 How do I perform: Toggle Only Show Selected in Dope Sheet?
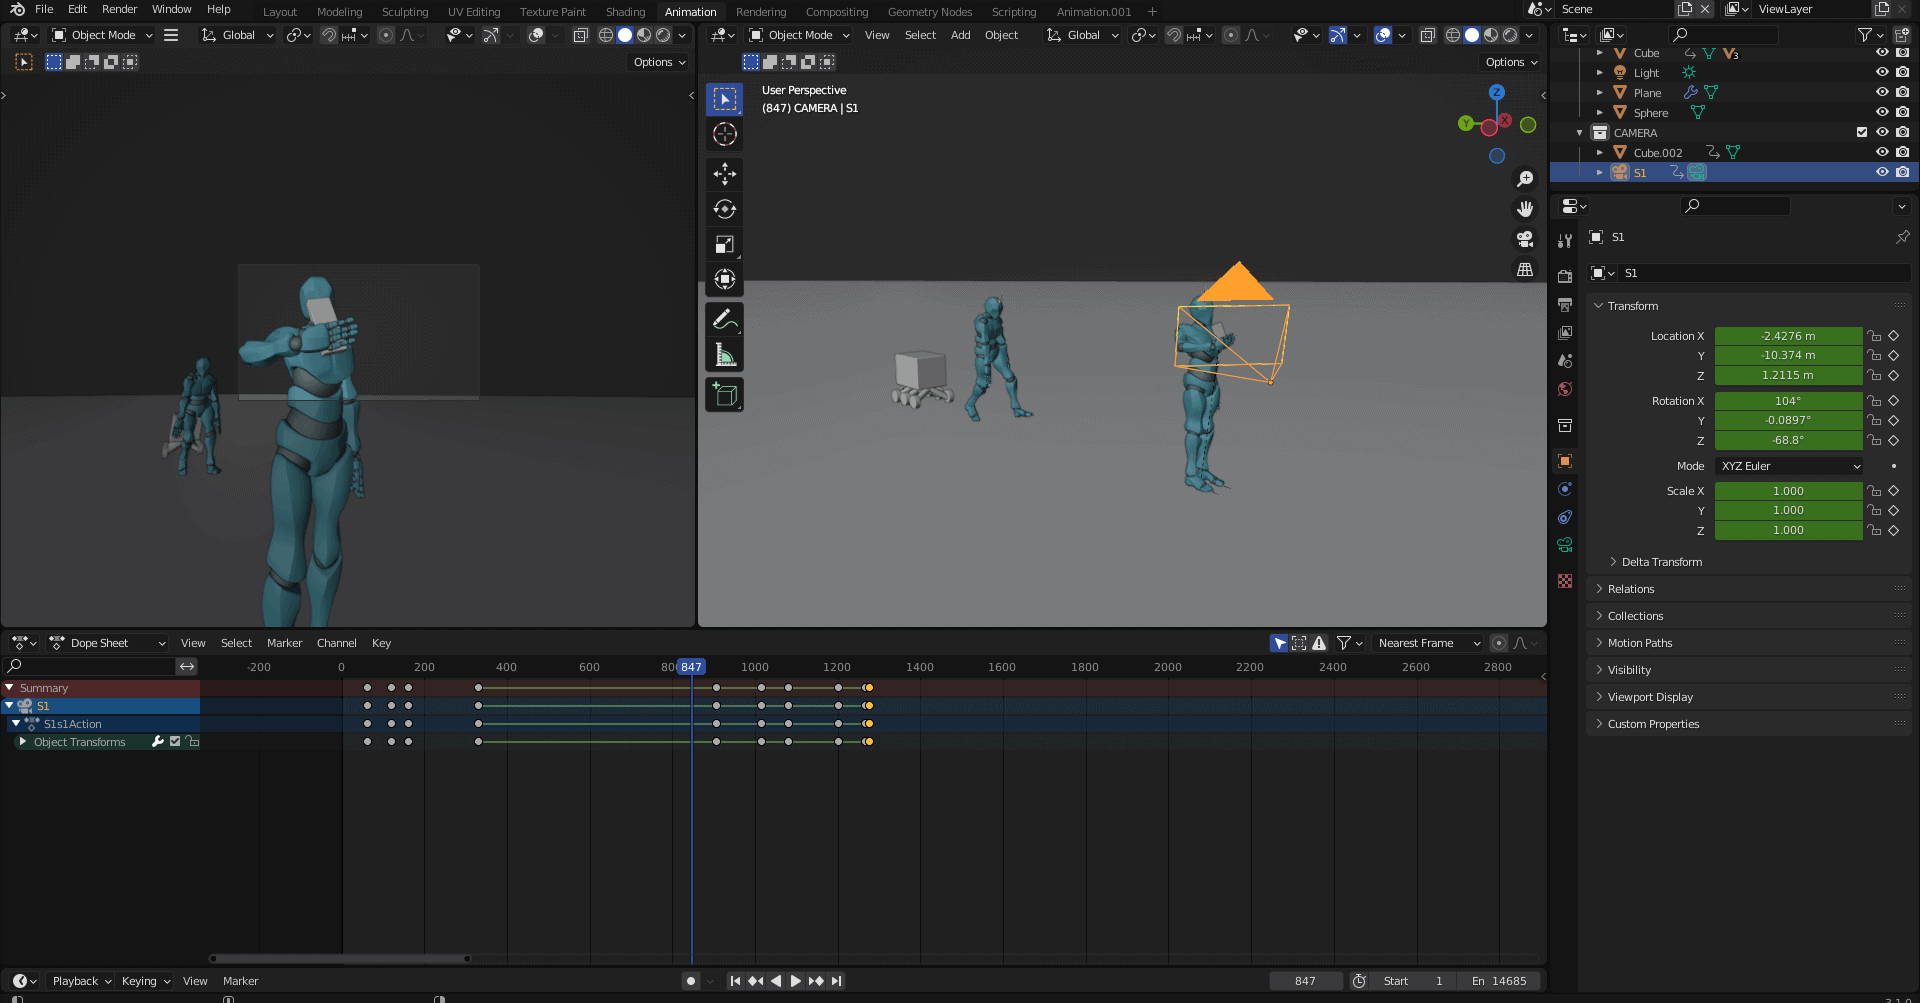click(1279, 643)
